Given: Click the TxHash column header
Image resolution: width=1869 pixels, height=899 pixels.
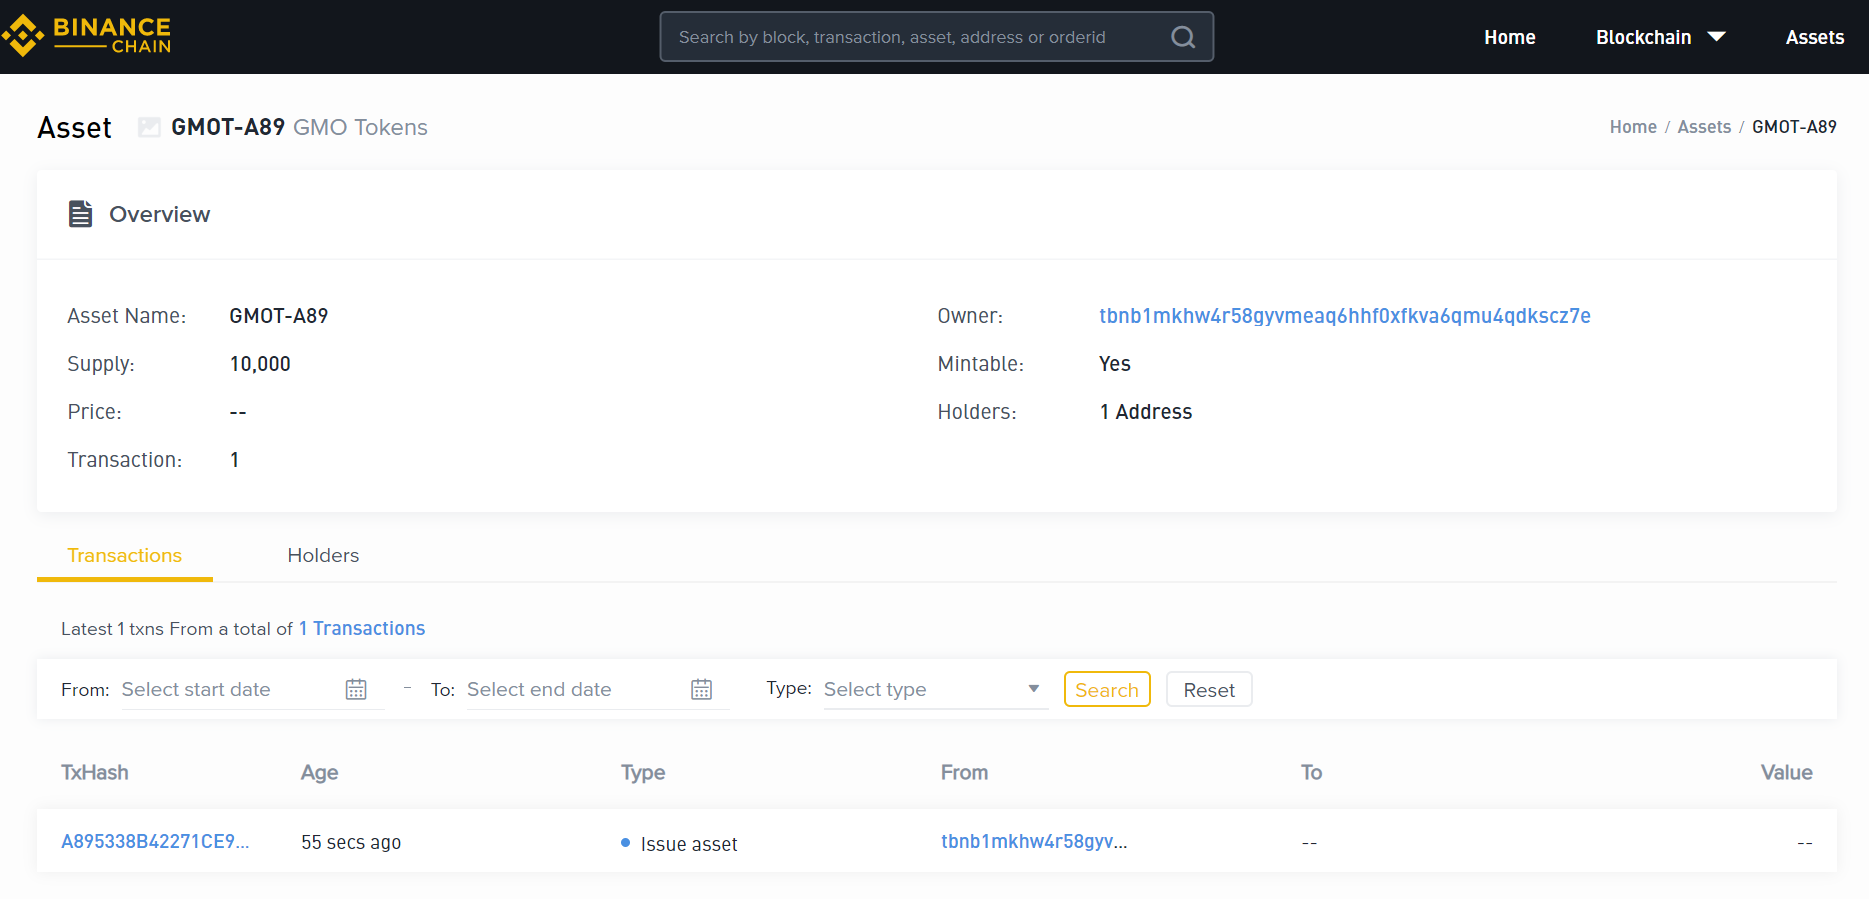Looking at the screenshot, I should [95, 772].
